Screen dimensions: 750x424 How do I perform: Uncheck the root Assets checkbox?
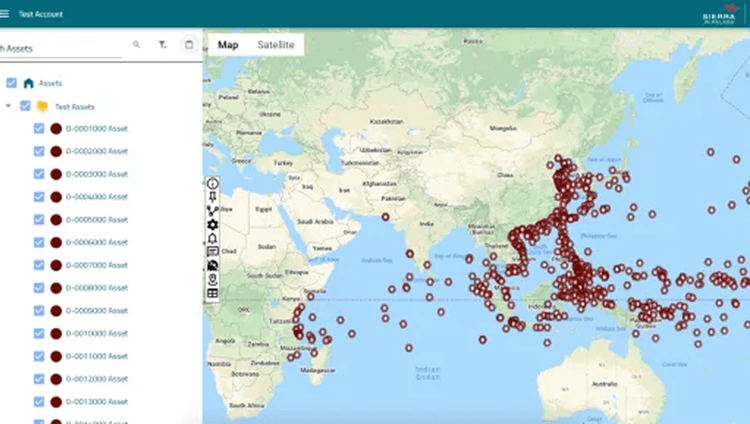click(11, 83)
